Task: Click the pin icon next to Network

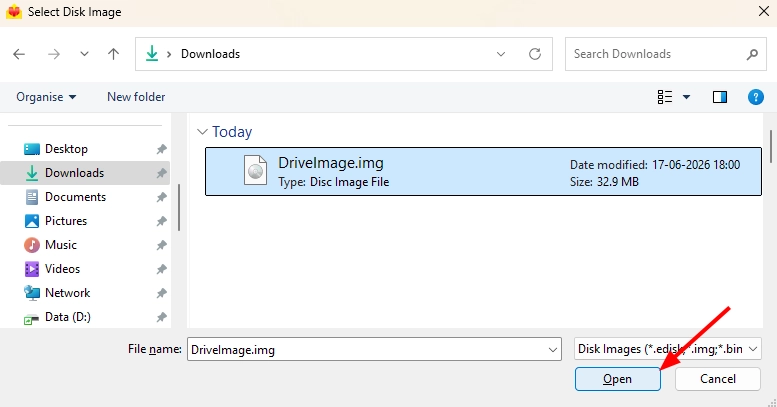Action: tap(162, 293)
